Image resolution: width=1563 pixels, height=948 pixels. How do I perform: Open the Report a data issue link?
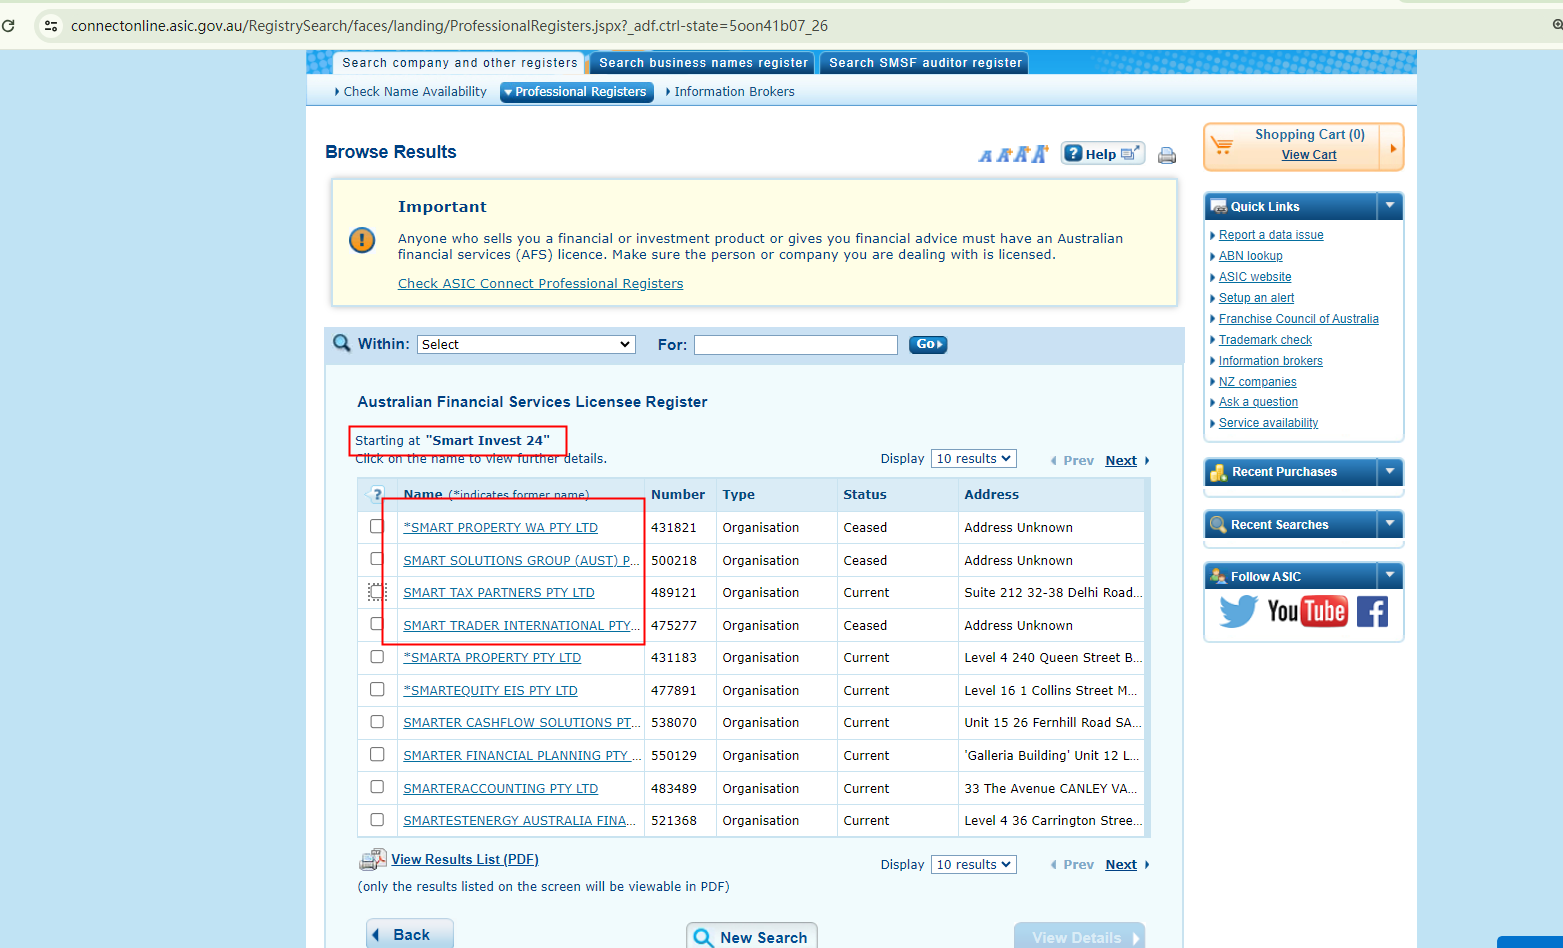1271,235
